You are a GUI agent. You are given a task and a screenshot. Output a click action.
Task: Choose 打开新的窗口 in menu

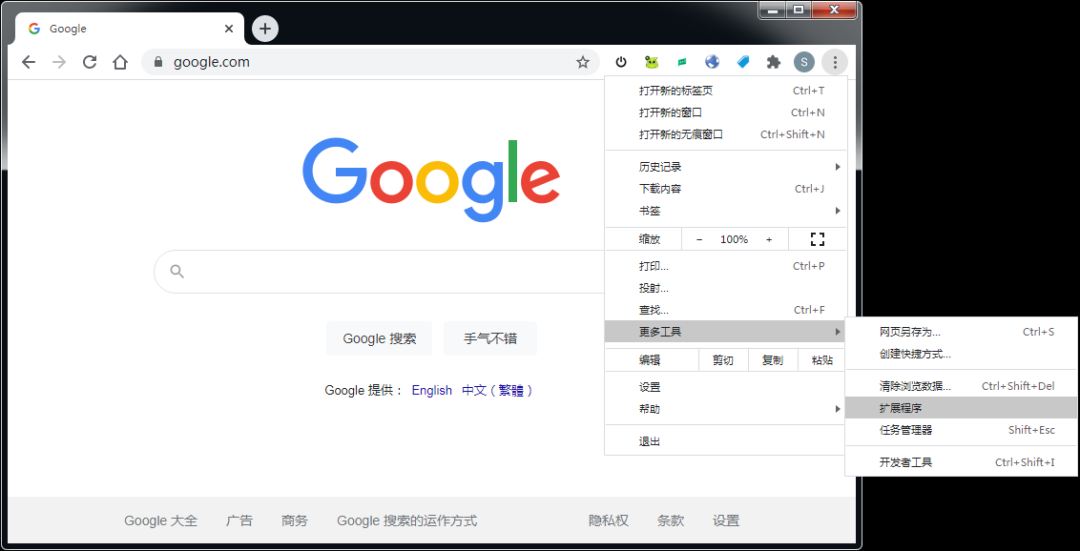pyautogui.click(x=726, y=112)
